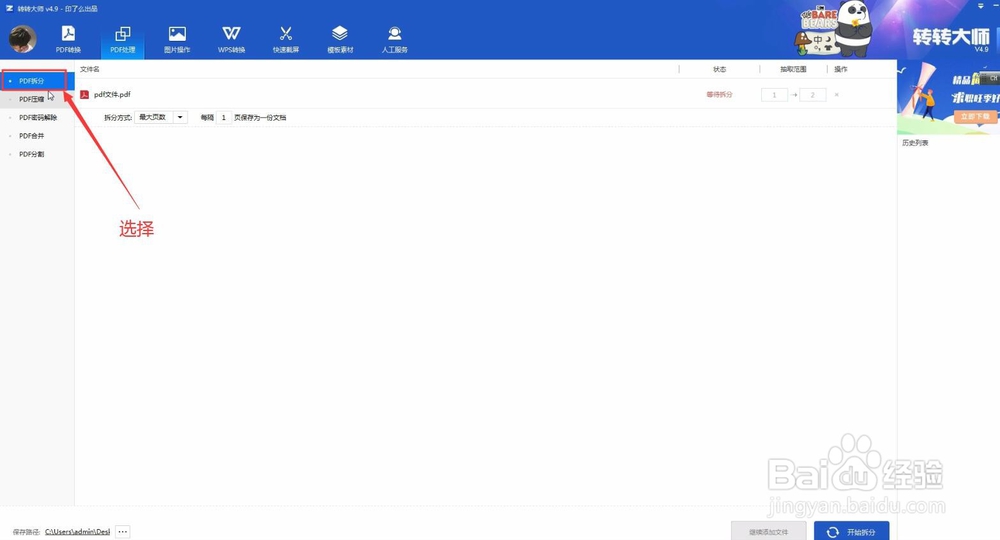
Task: Open 模板素材 templates section
Action: point(340,39)
